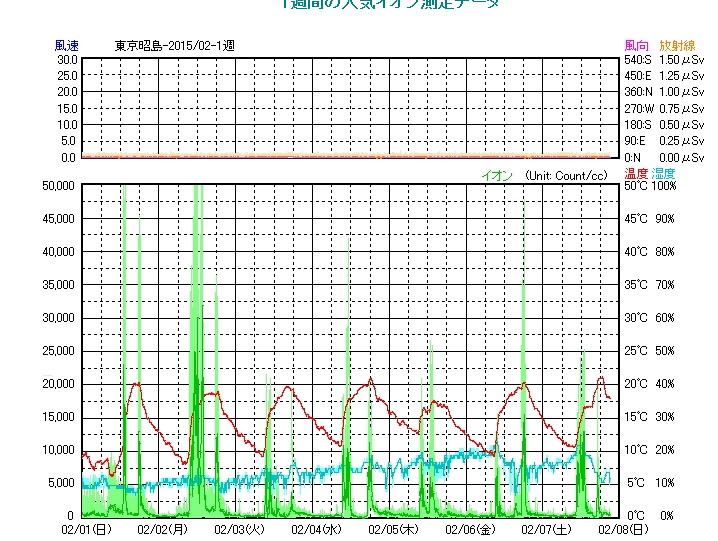Image resolution: width=718 pixels, height=541 pixels.
Task: Click the 15.0 wind speed axis value
Action: pos(67,109)
